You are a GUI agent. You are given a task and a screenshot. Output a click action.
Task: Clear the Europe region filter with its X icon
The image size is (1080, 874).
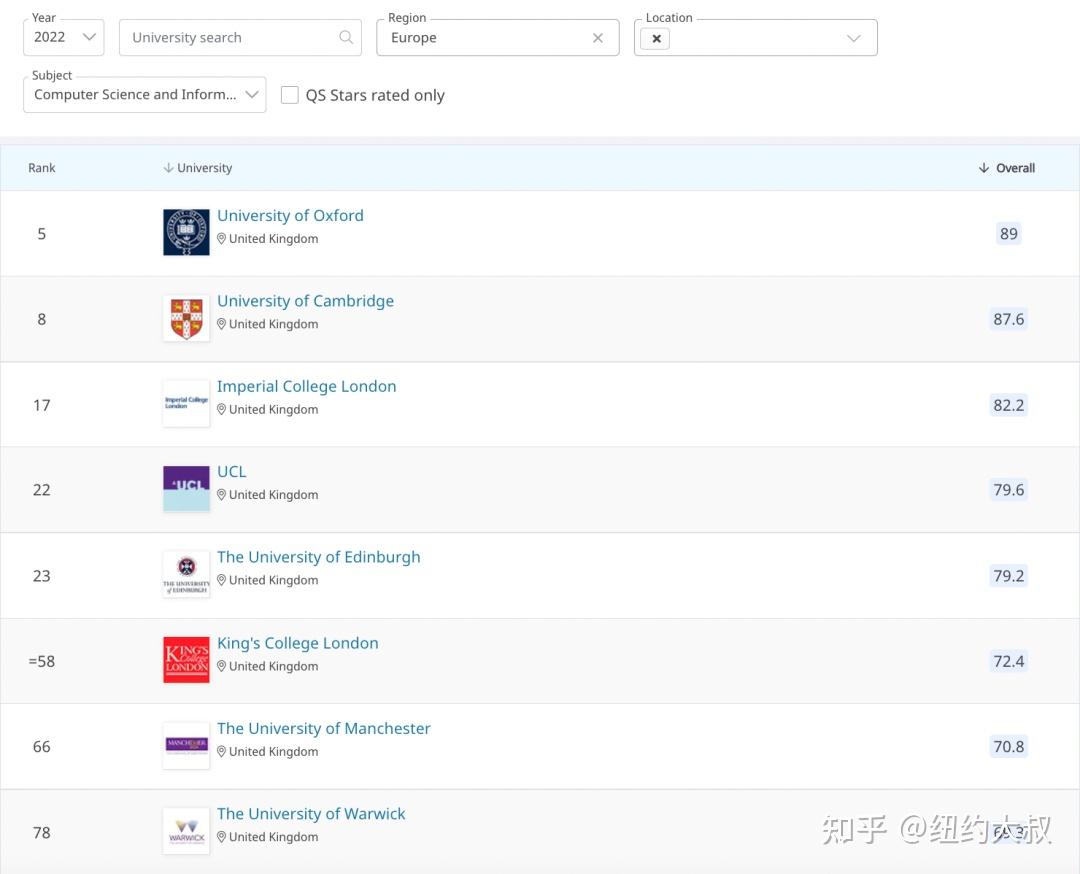[x=597, y=37]
